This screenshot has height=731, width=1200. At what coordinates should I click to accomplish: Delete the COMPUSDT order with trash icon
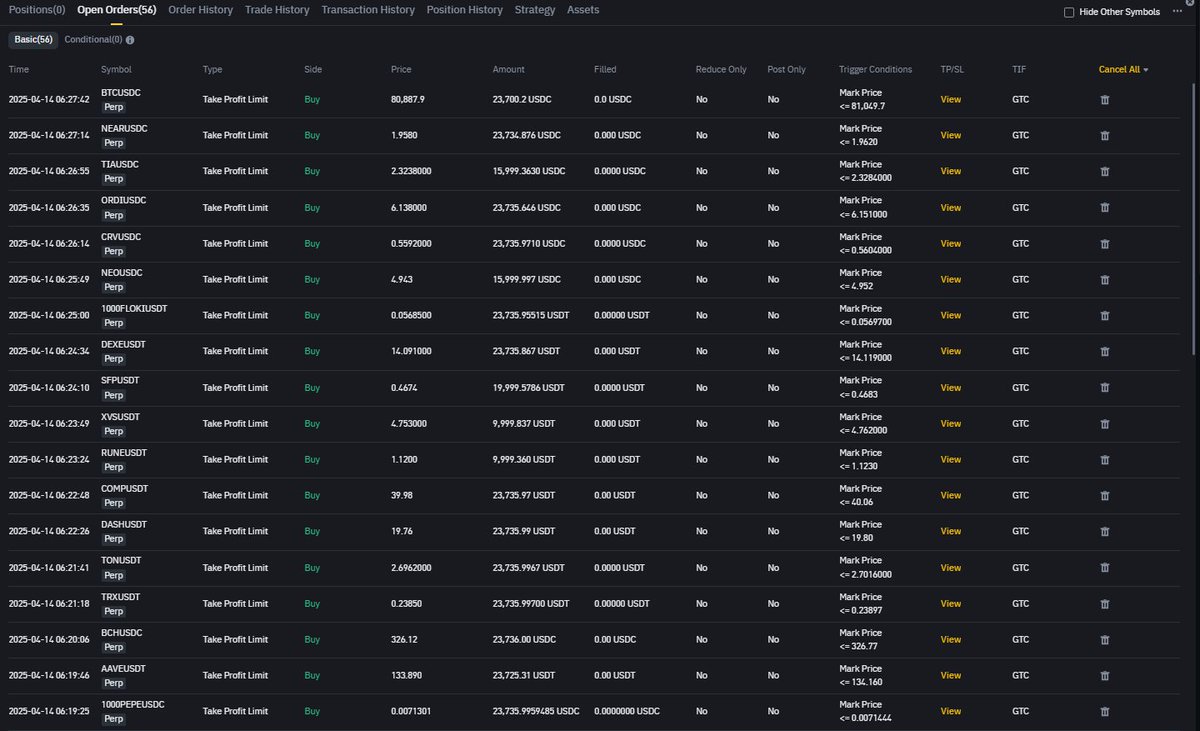(1105, 496)
